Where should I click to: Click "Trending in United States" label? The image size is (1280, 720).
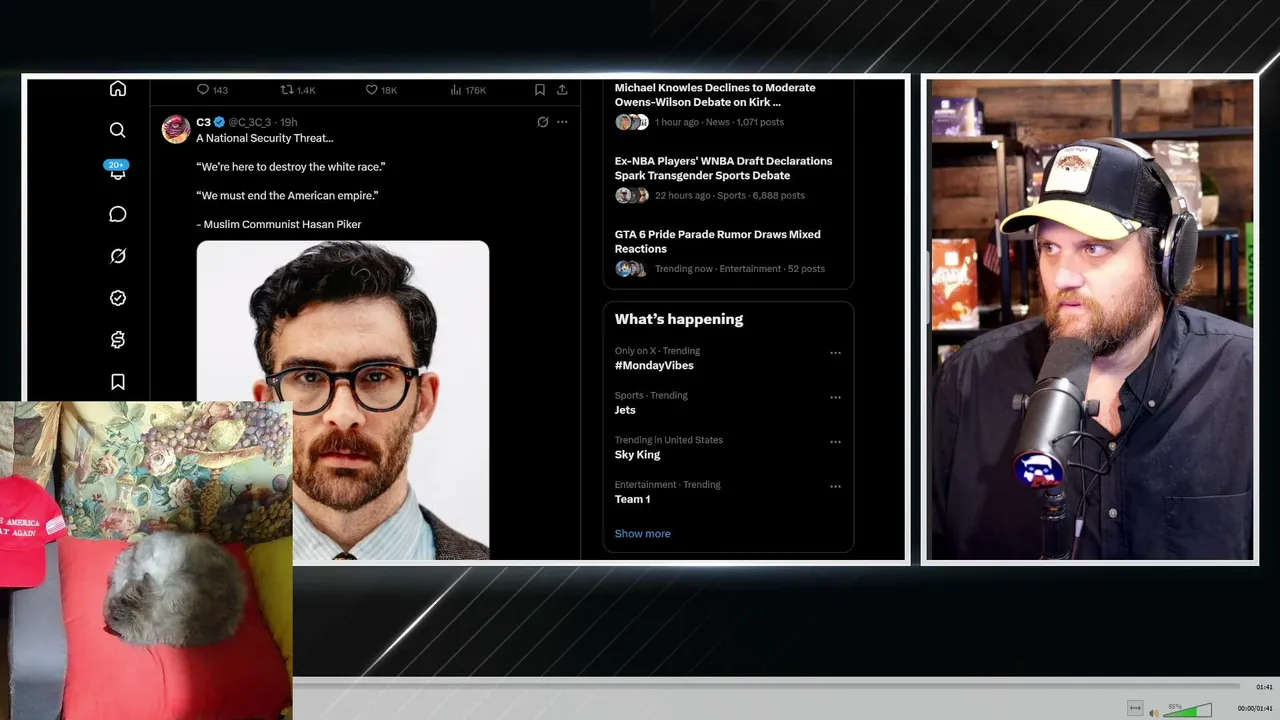click(x=669, y=440)
